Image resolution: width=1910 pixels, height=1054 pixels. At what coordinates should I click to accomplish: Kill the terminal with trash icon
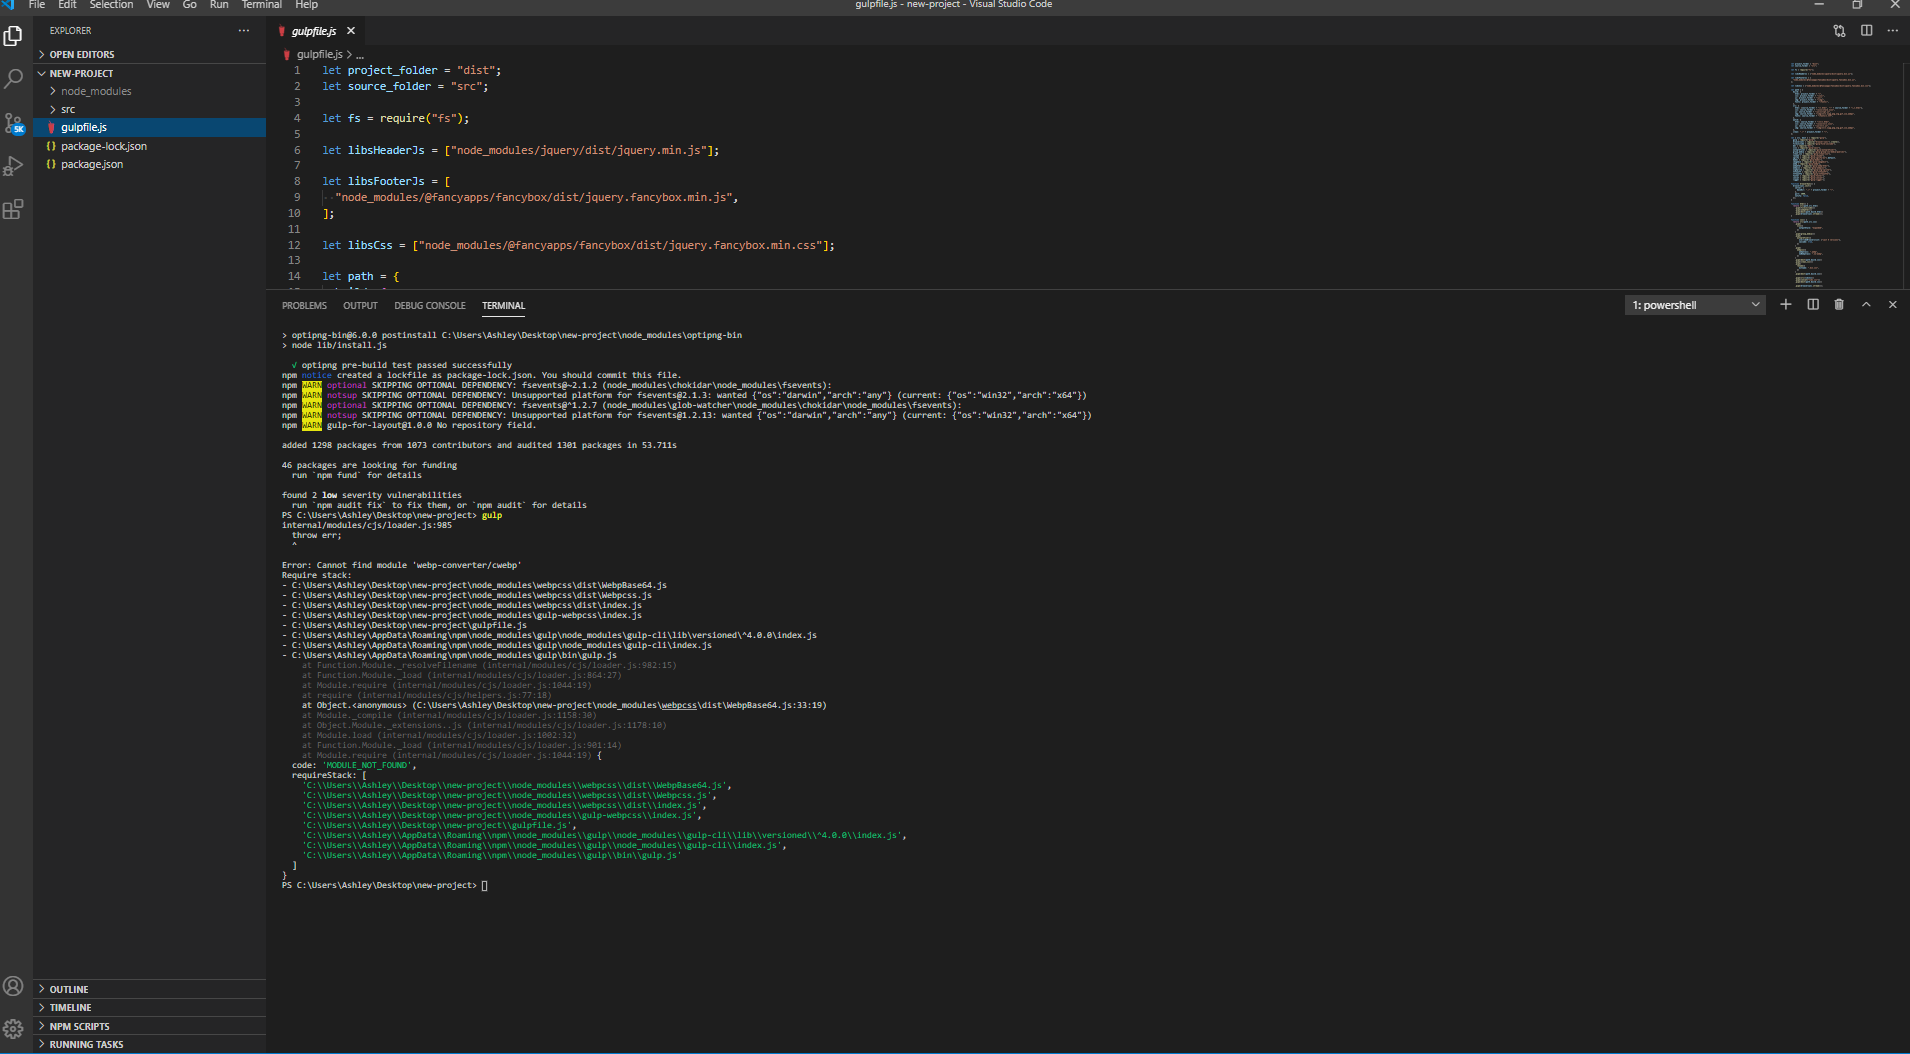point(1839,305)
